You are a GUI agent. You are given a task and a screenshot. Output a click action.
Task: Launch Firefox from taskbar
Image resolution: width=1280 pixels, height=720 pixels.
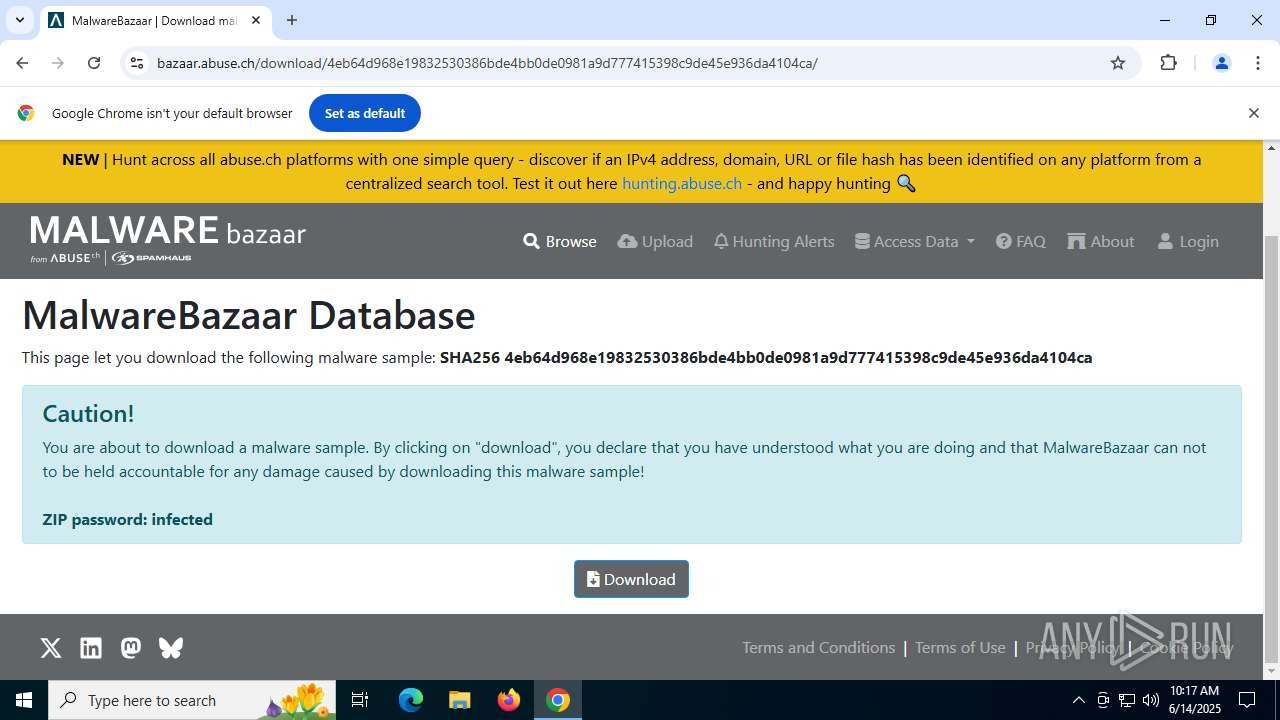point(509,700)
